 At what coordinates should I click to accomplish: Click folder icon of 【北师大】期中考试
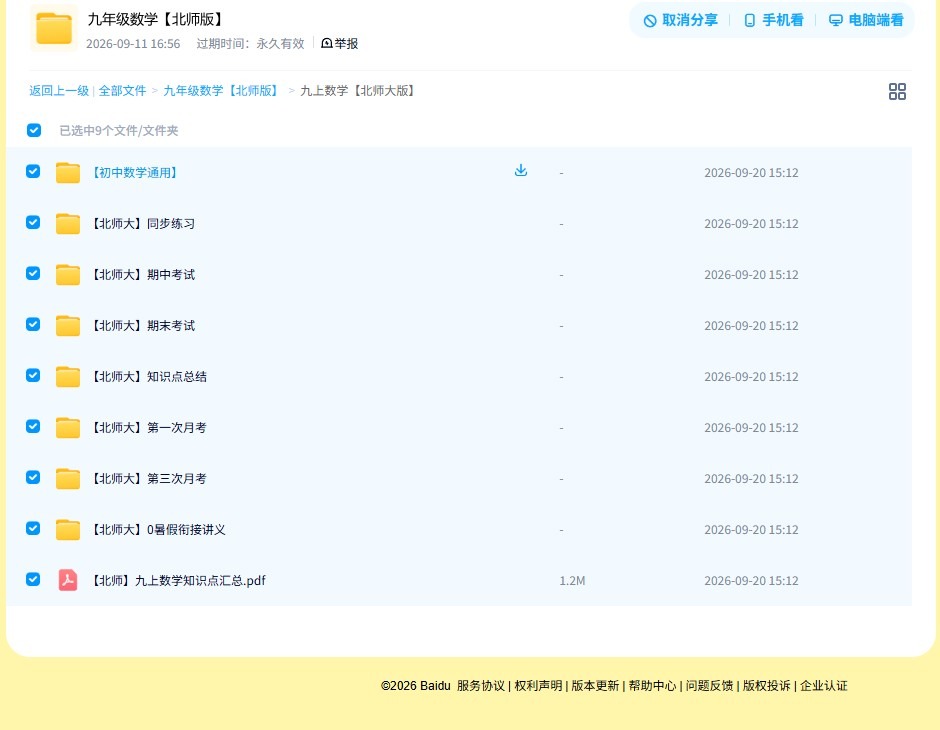(x=68, y=274)
